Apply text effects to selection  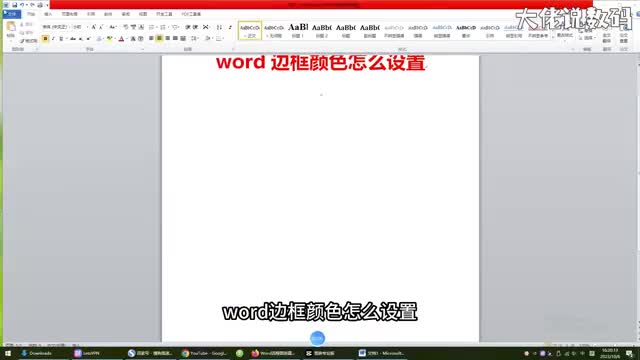[99, 38]
